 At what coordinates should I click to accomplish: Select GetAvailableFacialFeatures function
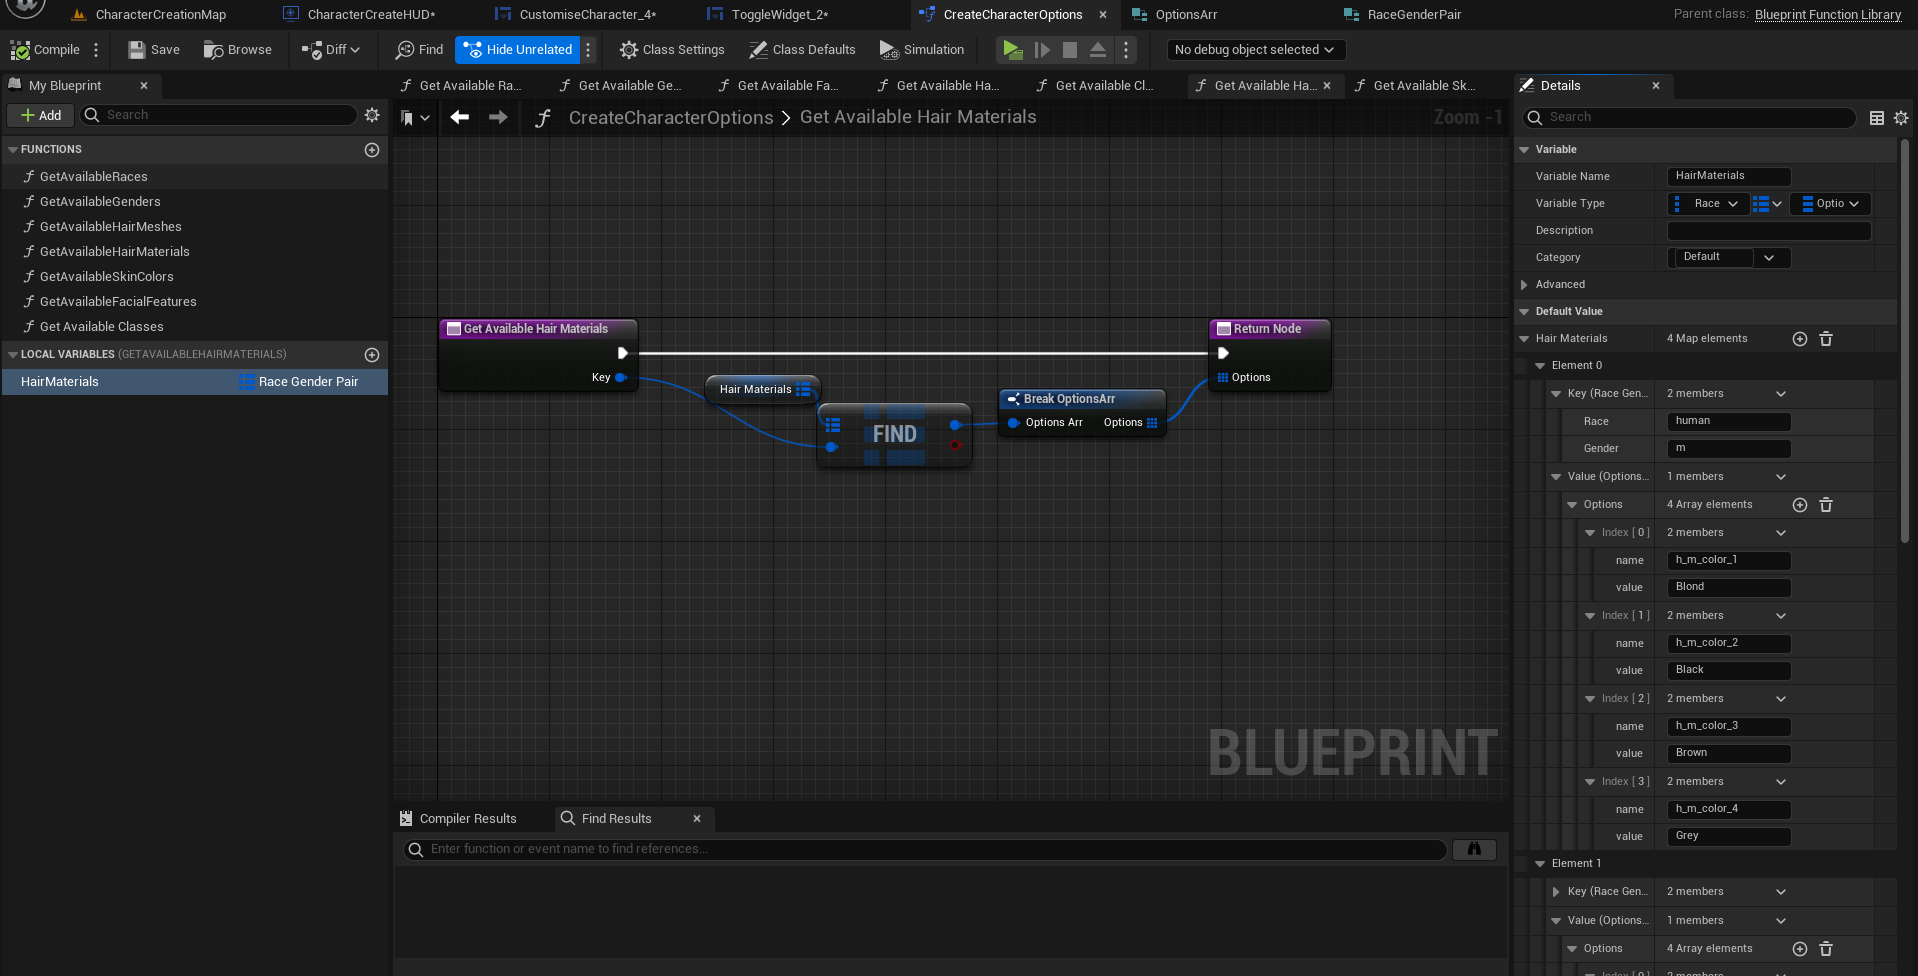(118, 302)
